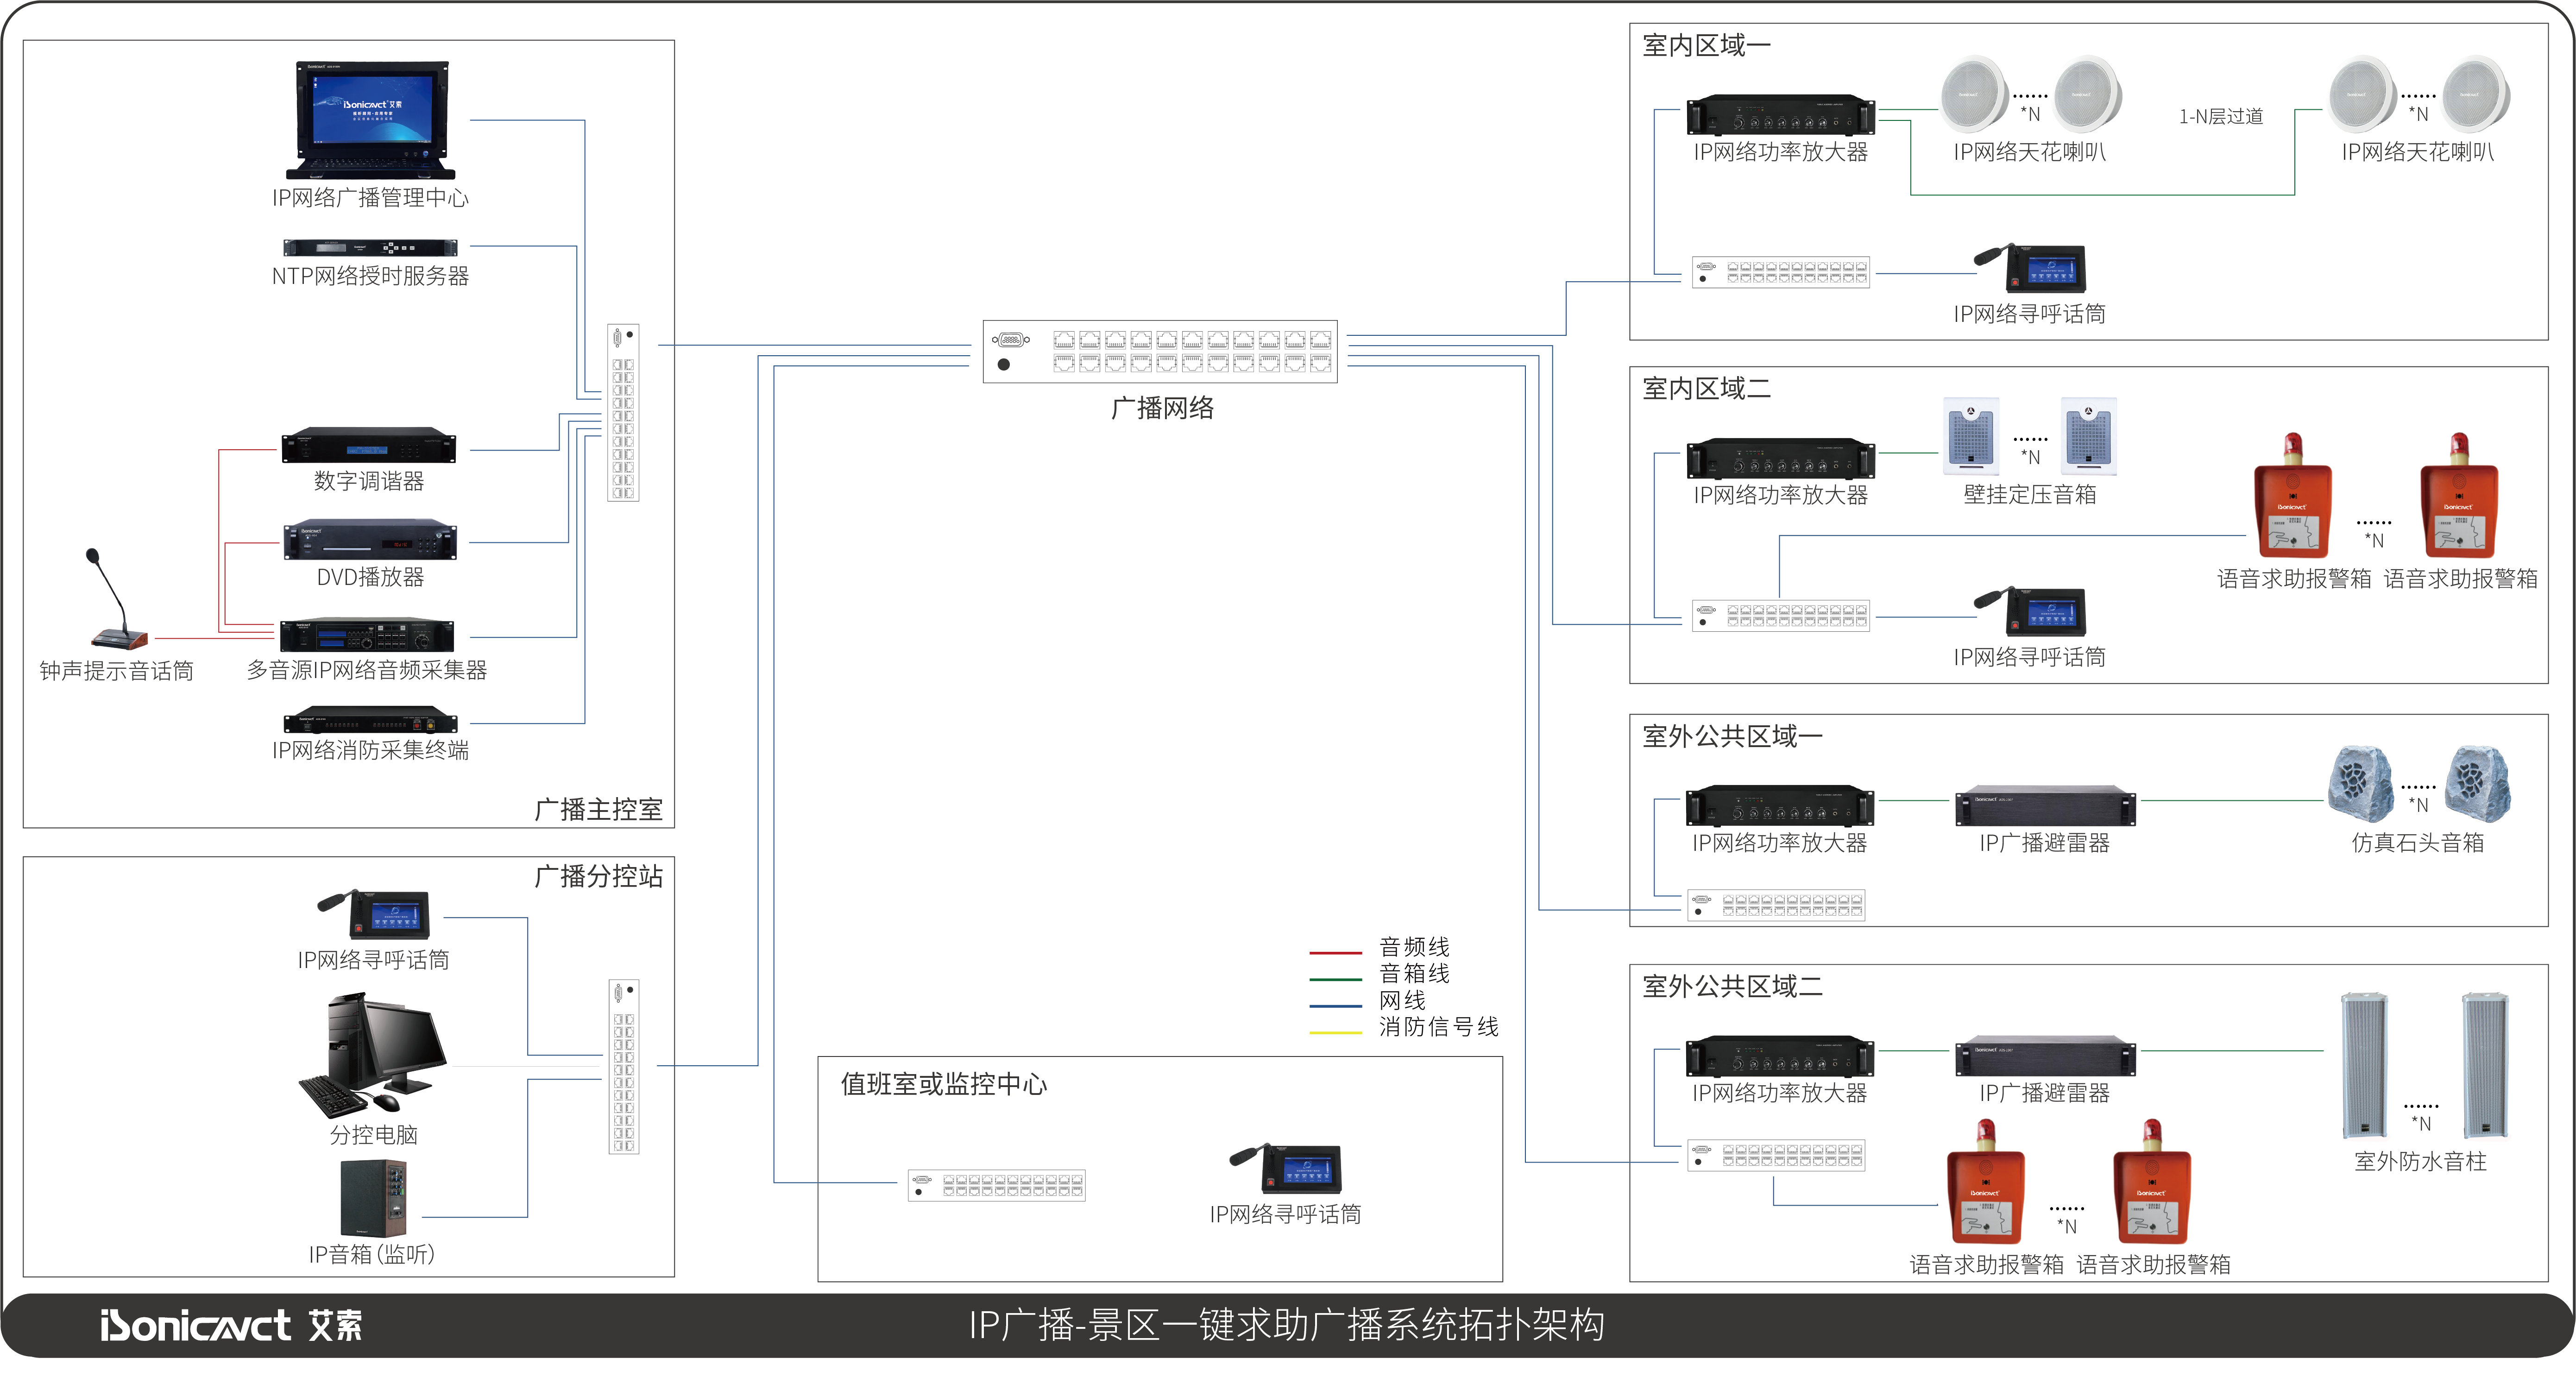This screenshot has height=1377, width=2576.
Task: Click the IP音箱(监听) speaker icon
Action: pos(373,1198)
